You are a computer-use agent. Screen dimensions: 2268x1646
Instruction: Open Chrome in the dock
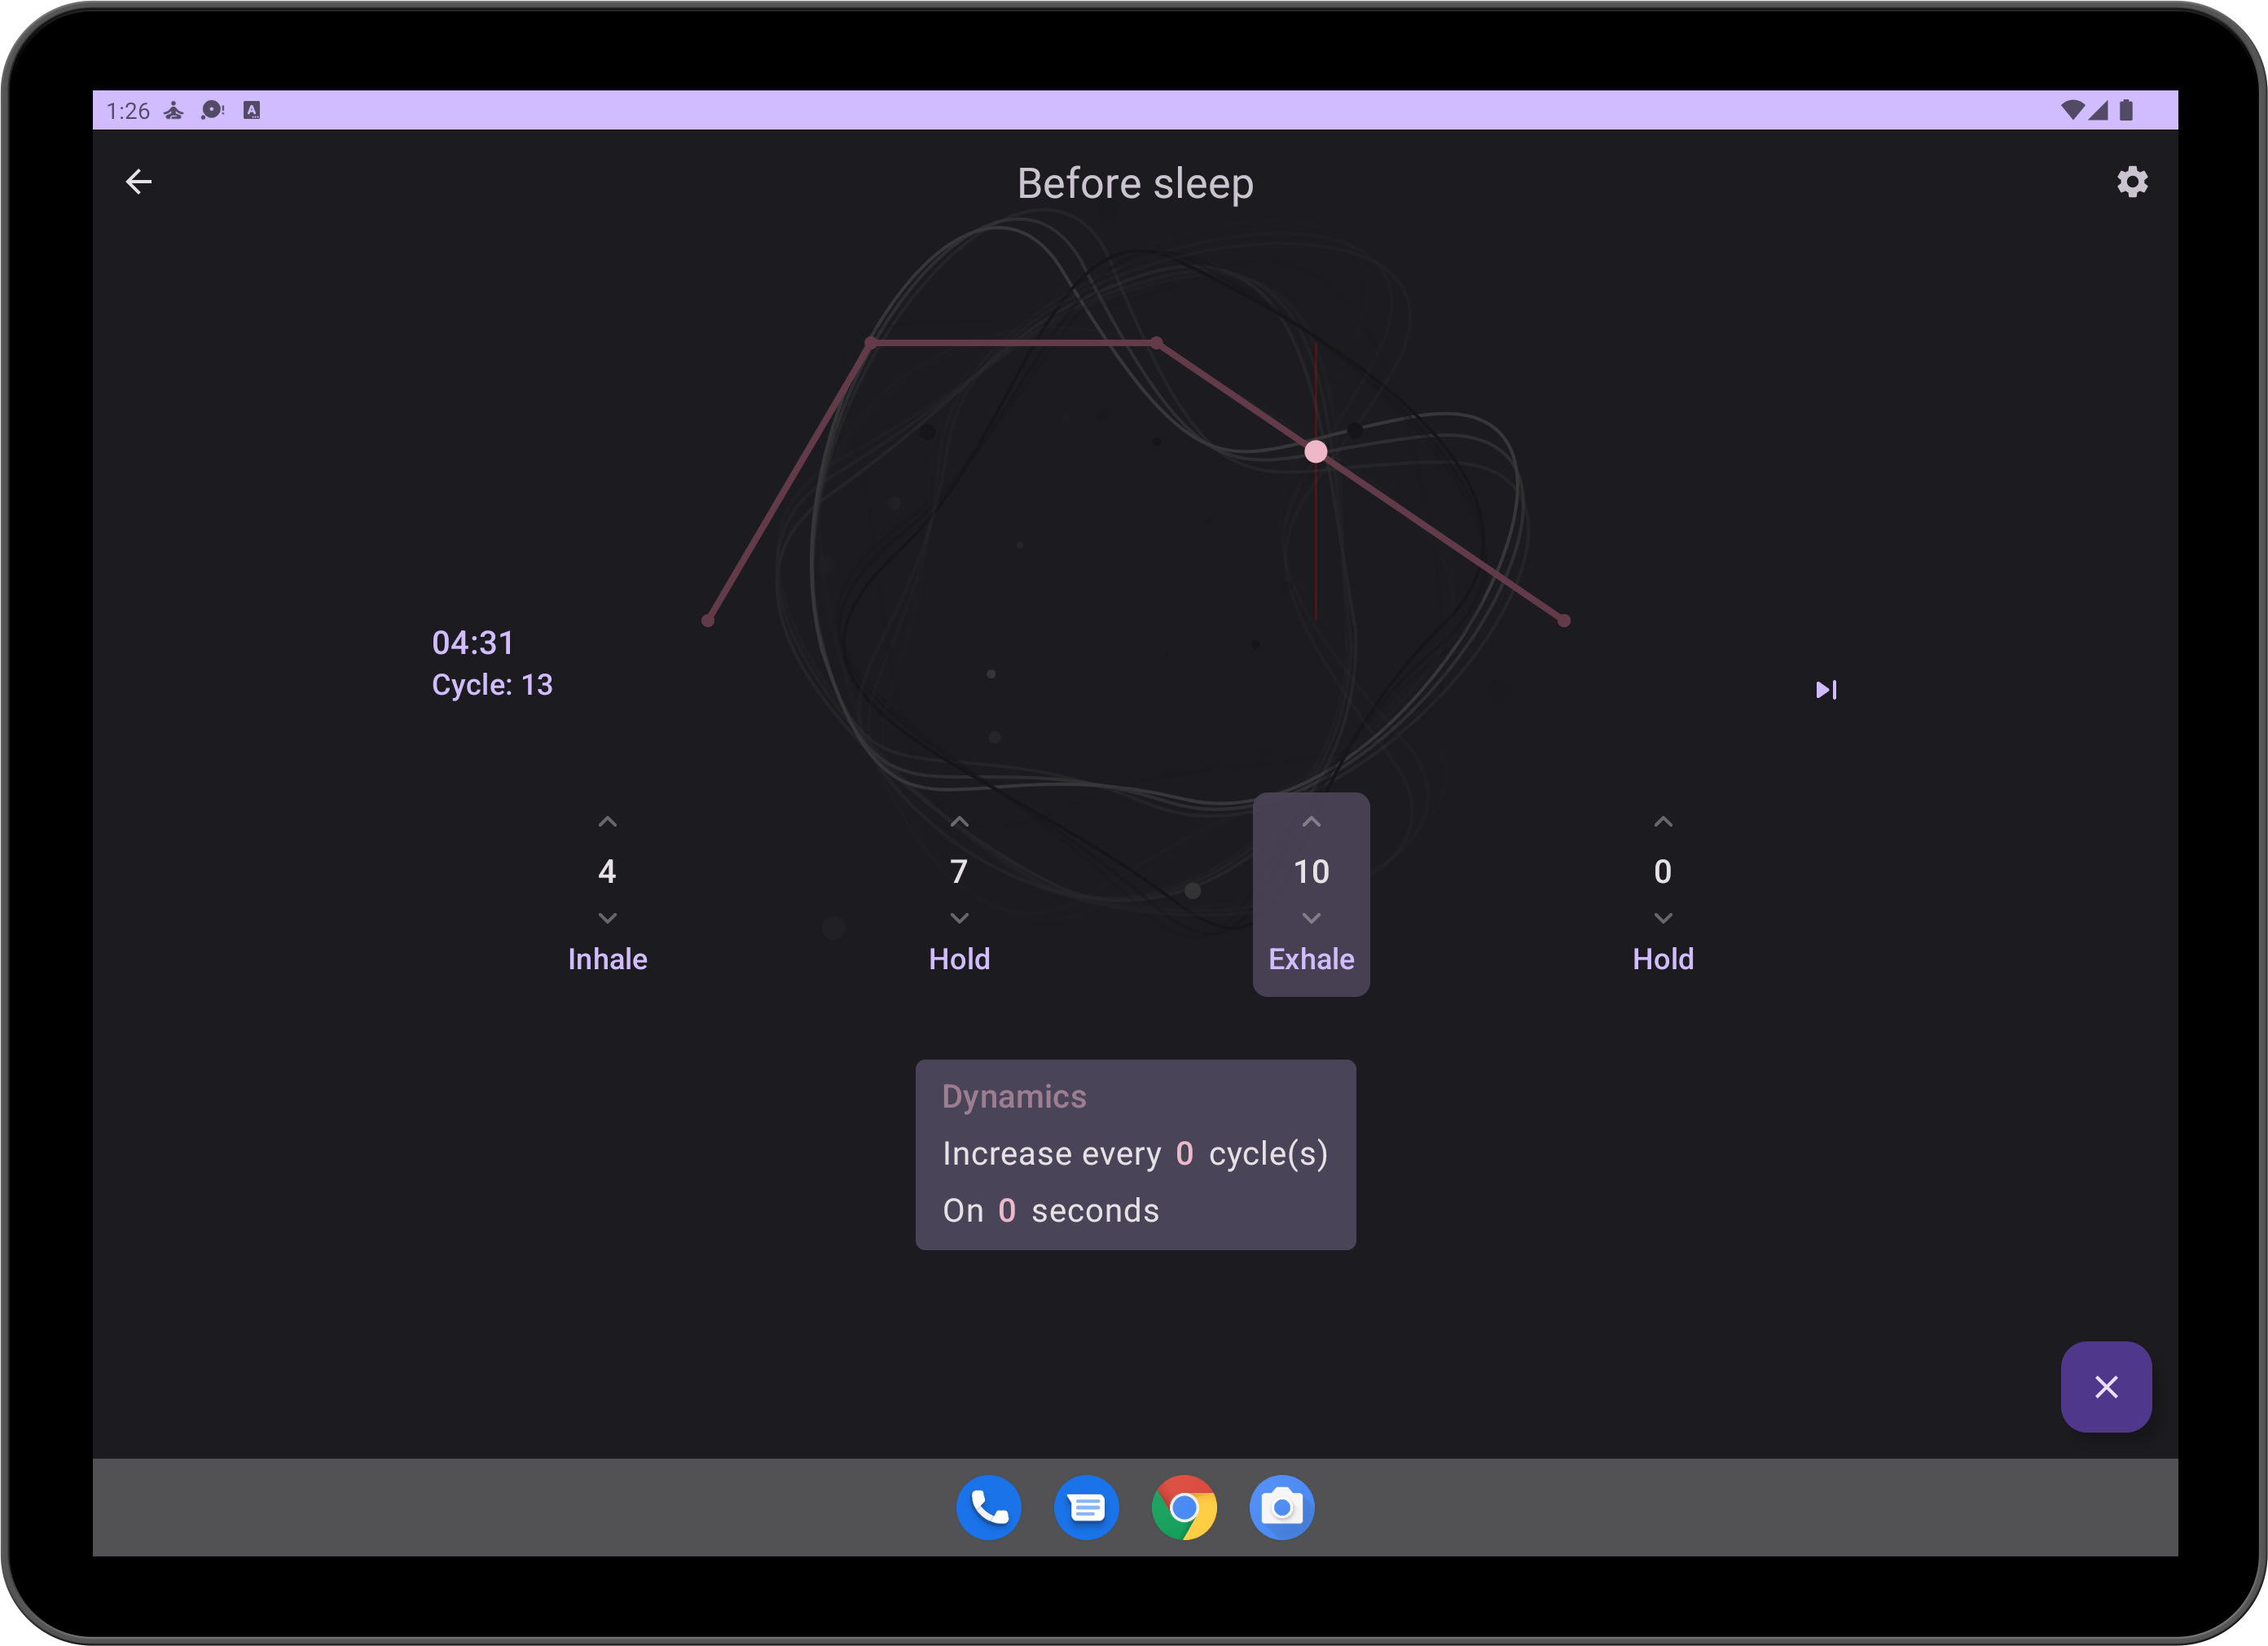pos(1184,1507)
